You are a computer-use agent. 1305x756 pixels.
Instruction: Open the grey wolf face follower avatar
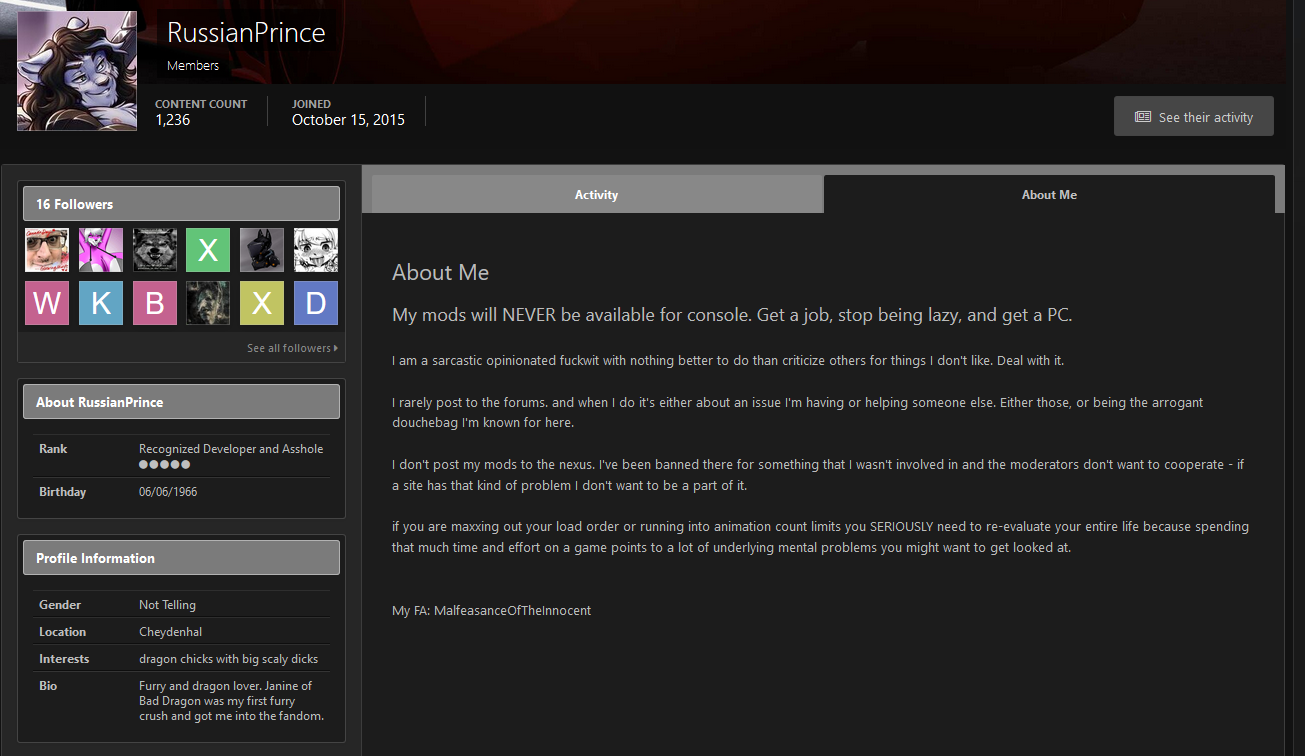(155, 250)
